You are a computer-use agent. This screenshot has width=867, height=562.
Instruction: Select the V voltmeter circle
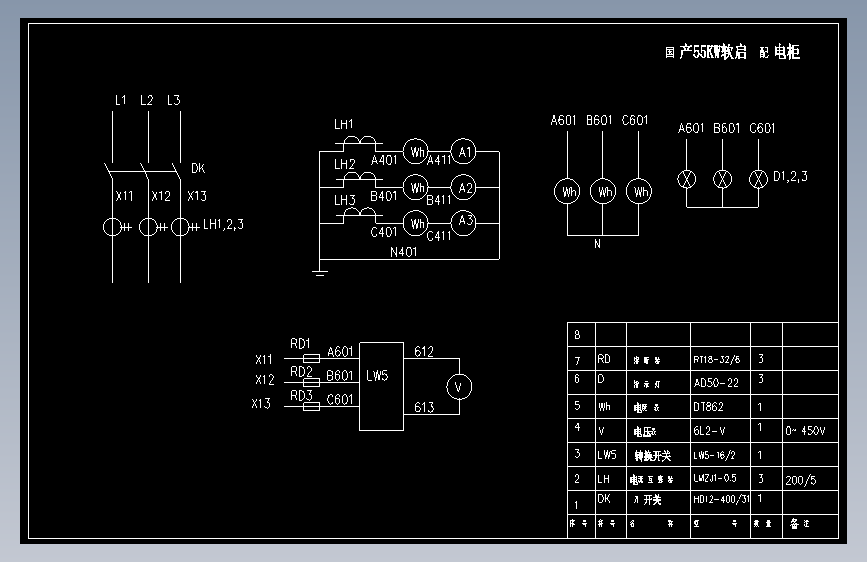pos(459,387)
